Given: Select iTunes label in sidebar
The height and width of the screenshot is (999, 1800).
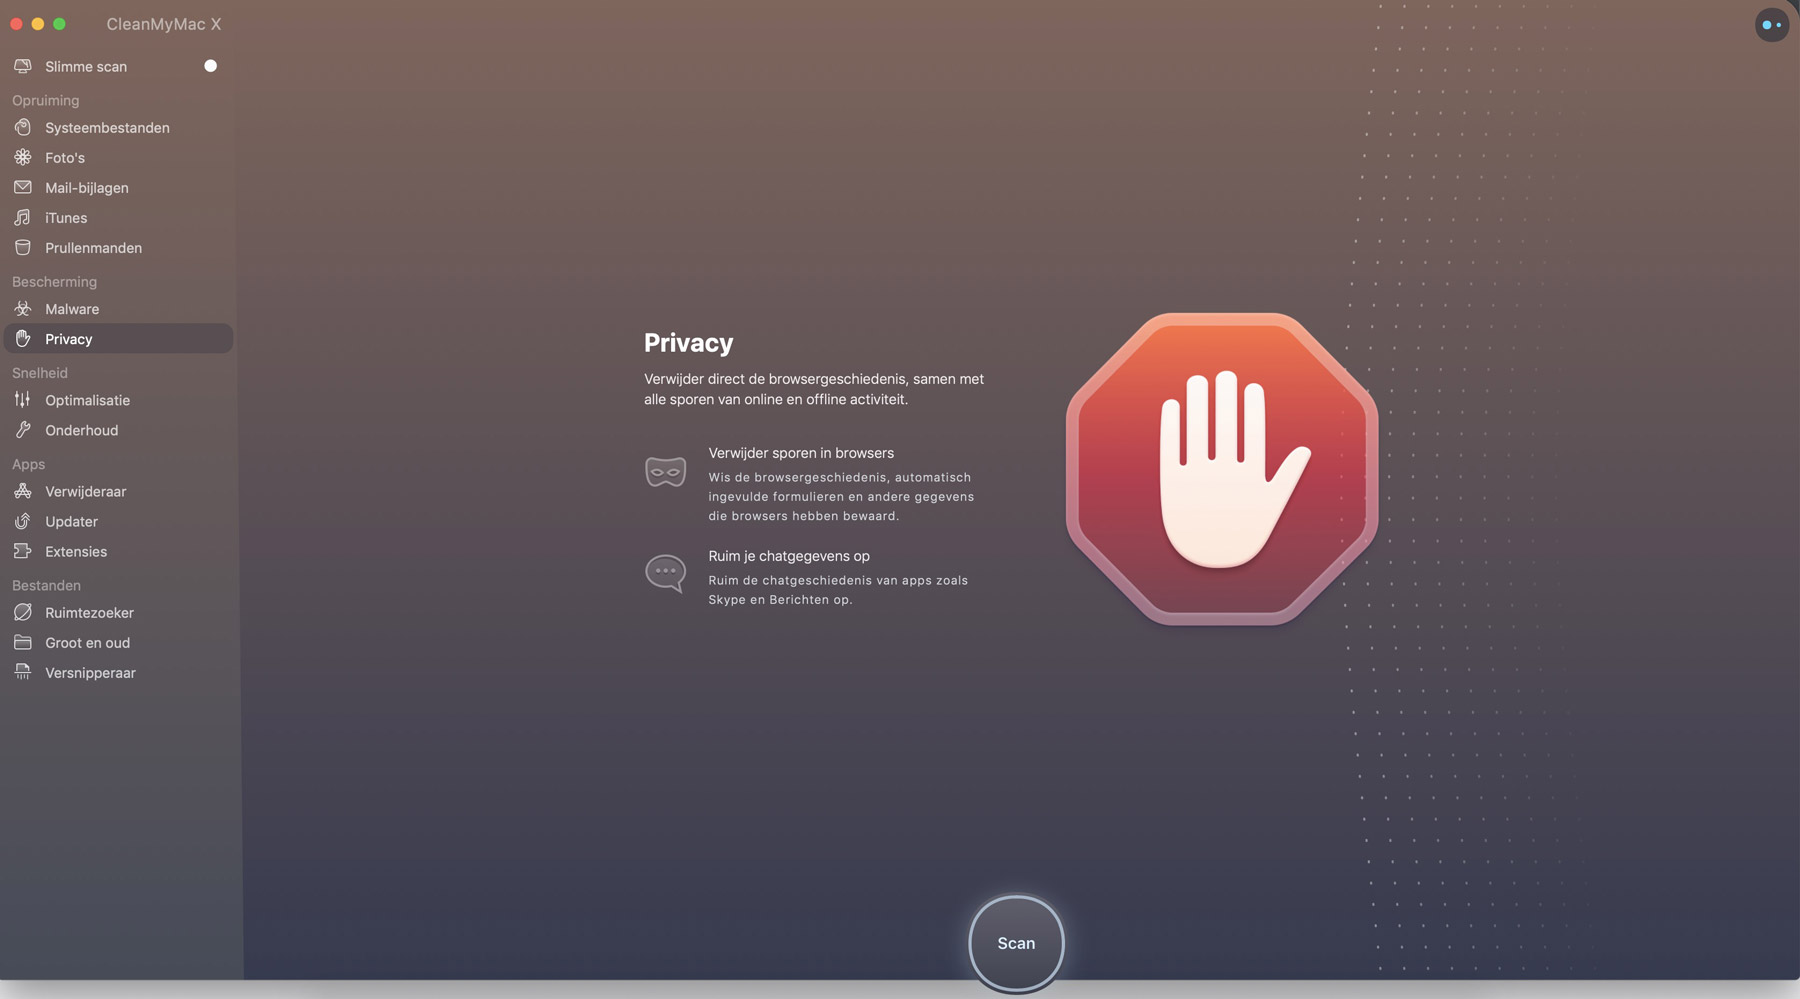Looking at the screenshot, I should (x=66, y=218).
